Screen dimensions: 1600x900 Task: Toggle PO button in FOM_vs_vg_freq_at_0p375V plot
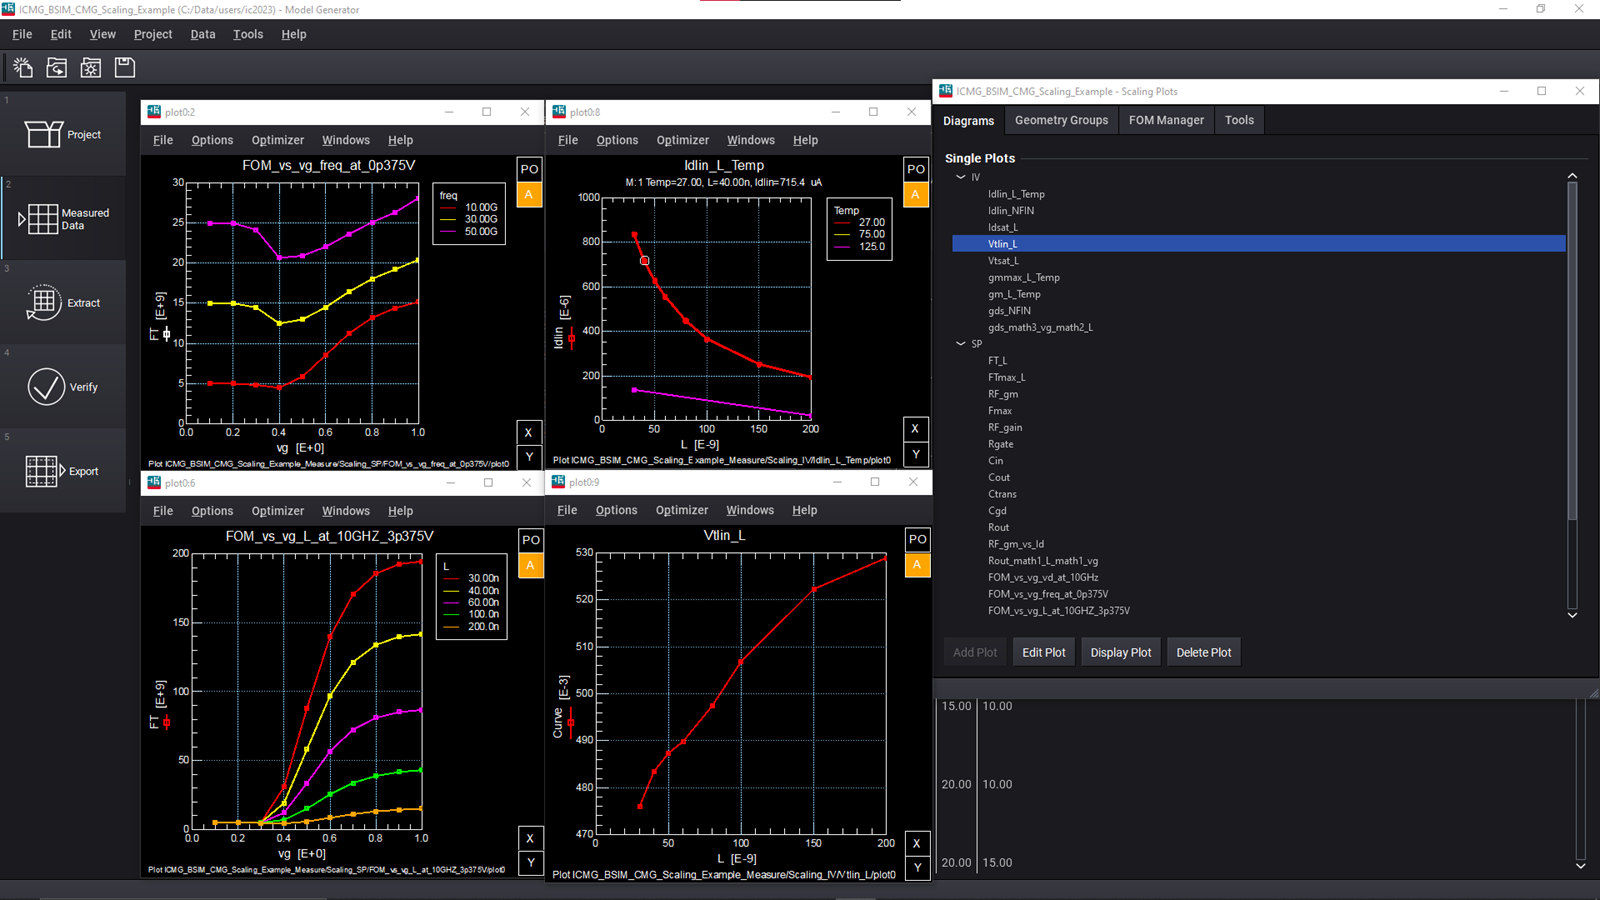529,169
